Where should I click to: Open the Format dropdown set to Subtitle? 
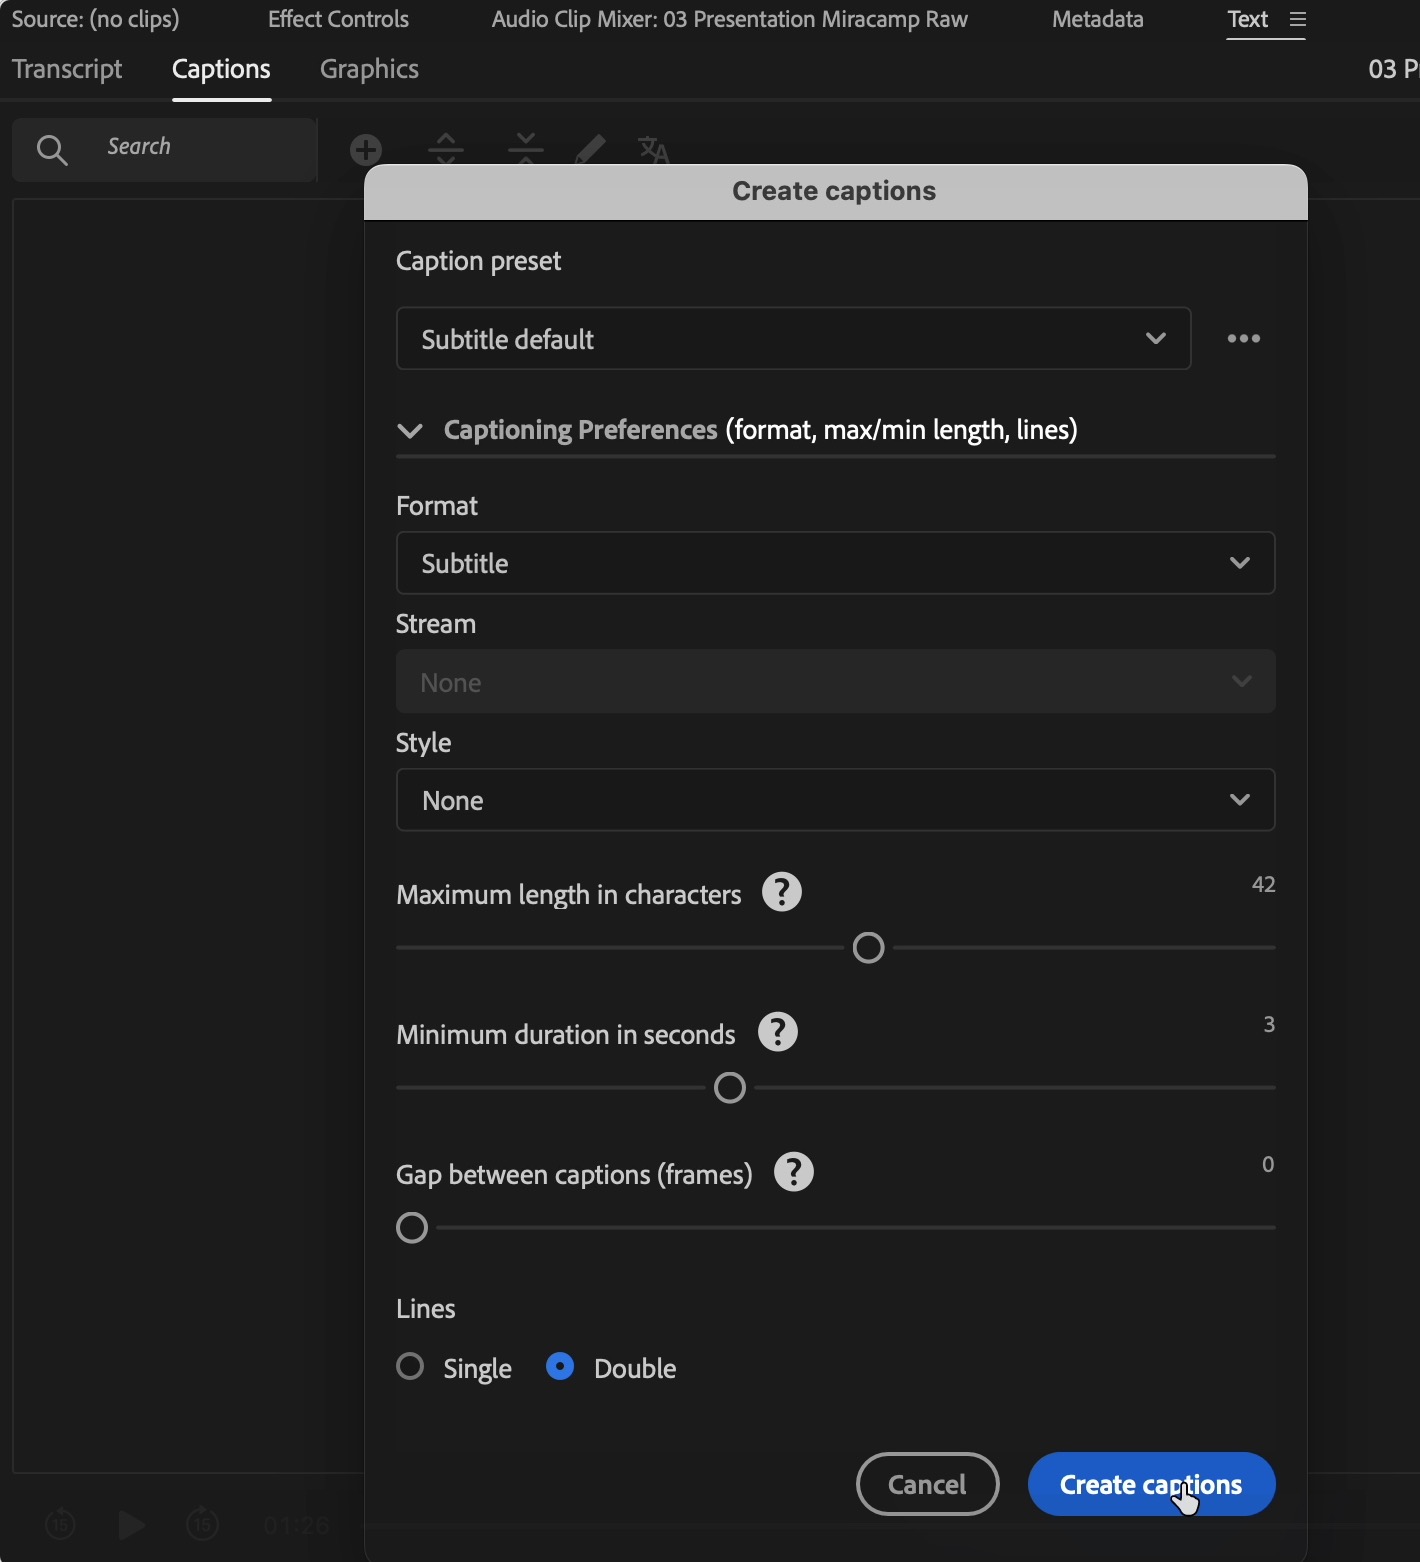(836, 563)
